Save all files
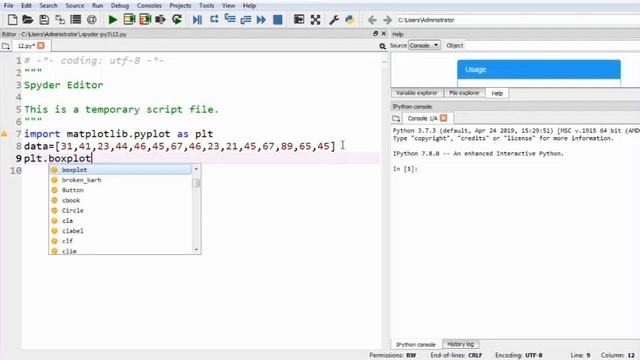This screenshot has width=640, height=360. click(60, 20)
